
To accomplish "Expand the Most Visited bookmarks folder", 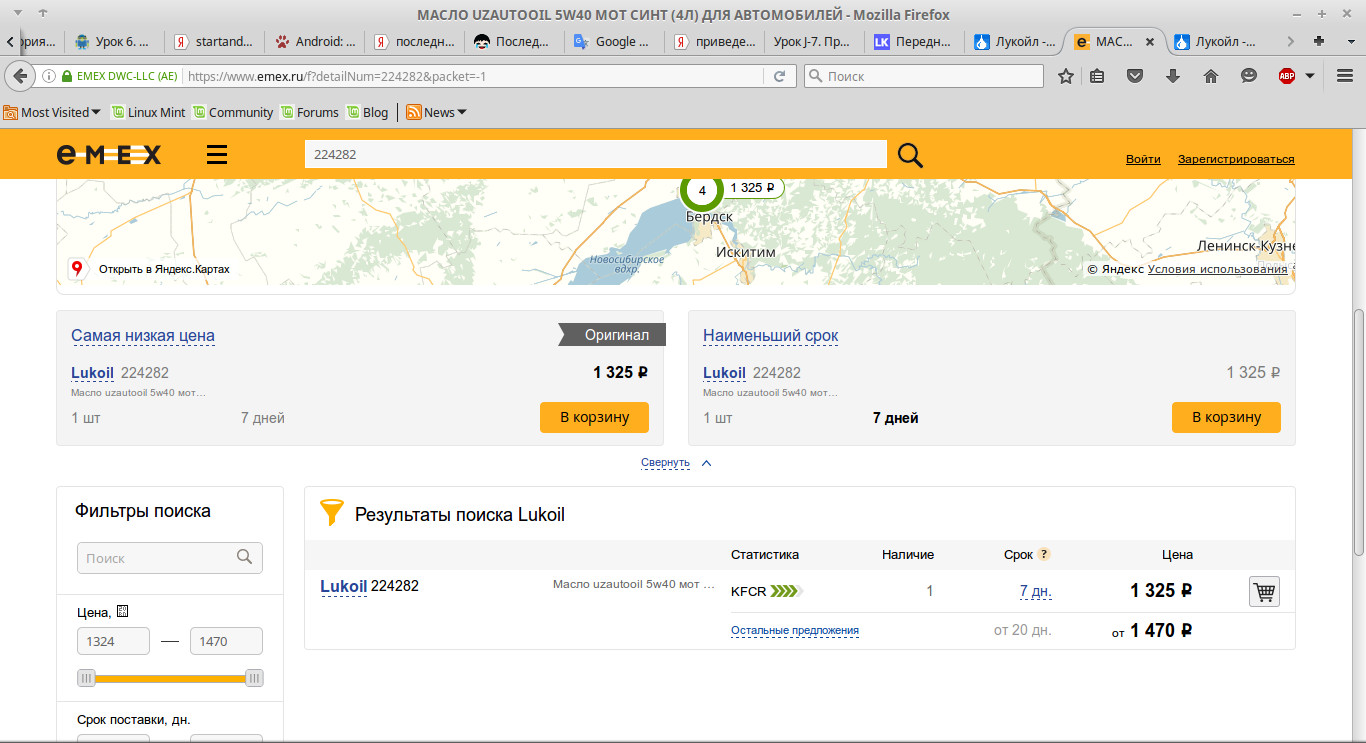I will coord(52,112).
